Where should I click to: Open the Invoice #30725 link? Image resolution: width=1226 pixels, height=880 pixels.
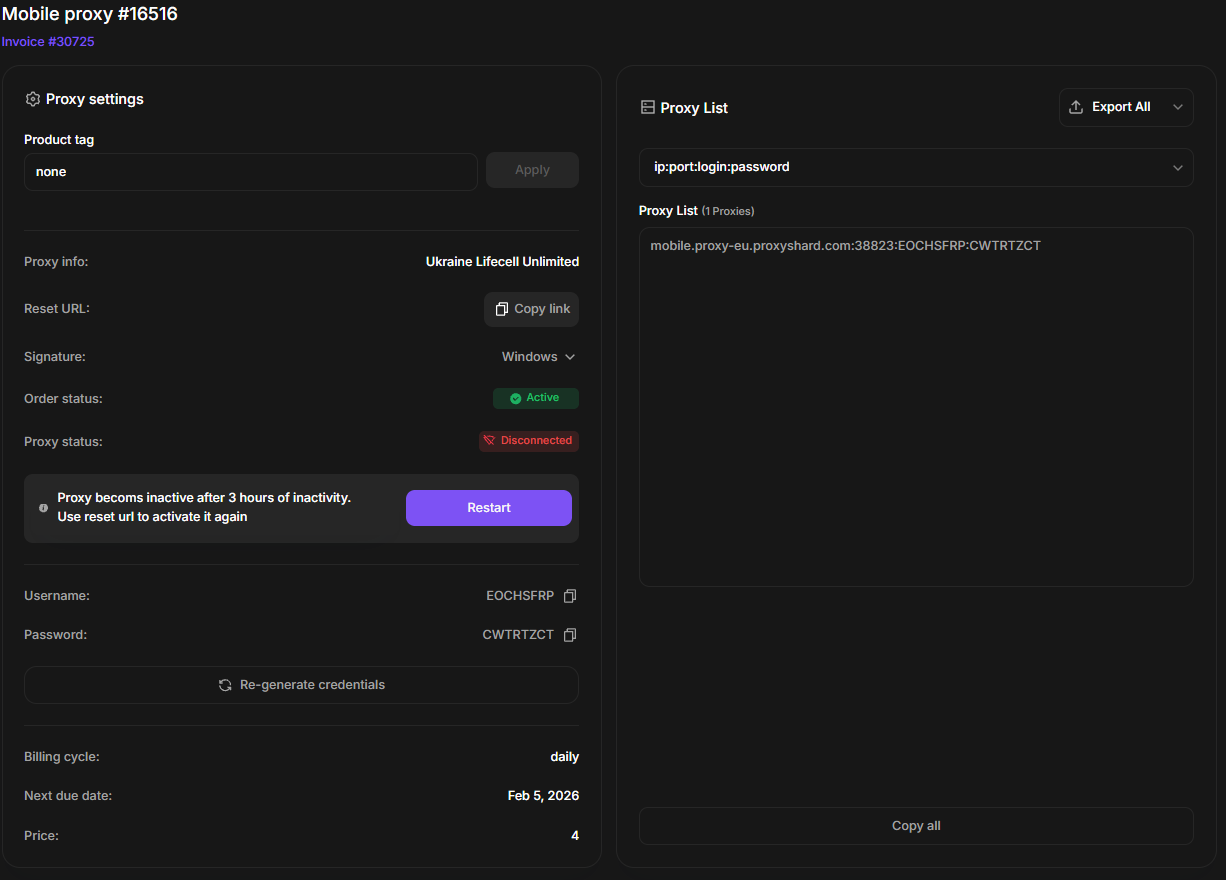tap(48, 42)
